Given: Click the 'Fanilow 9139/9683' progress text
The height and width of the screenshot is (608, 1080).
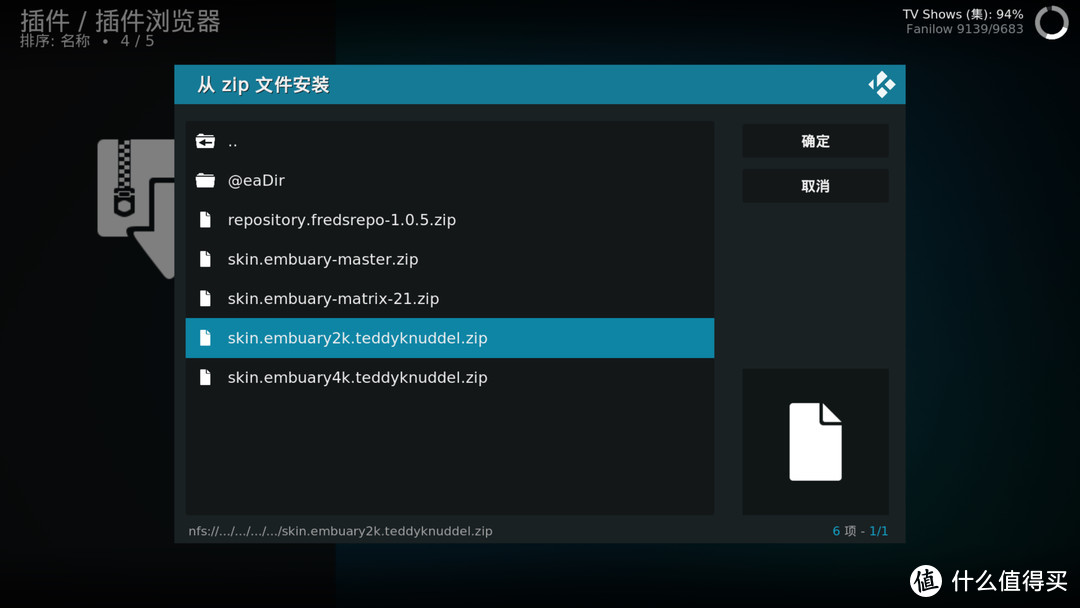Looking at the screenshot, I should pyautogui.click(x=964, y=29).
